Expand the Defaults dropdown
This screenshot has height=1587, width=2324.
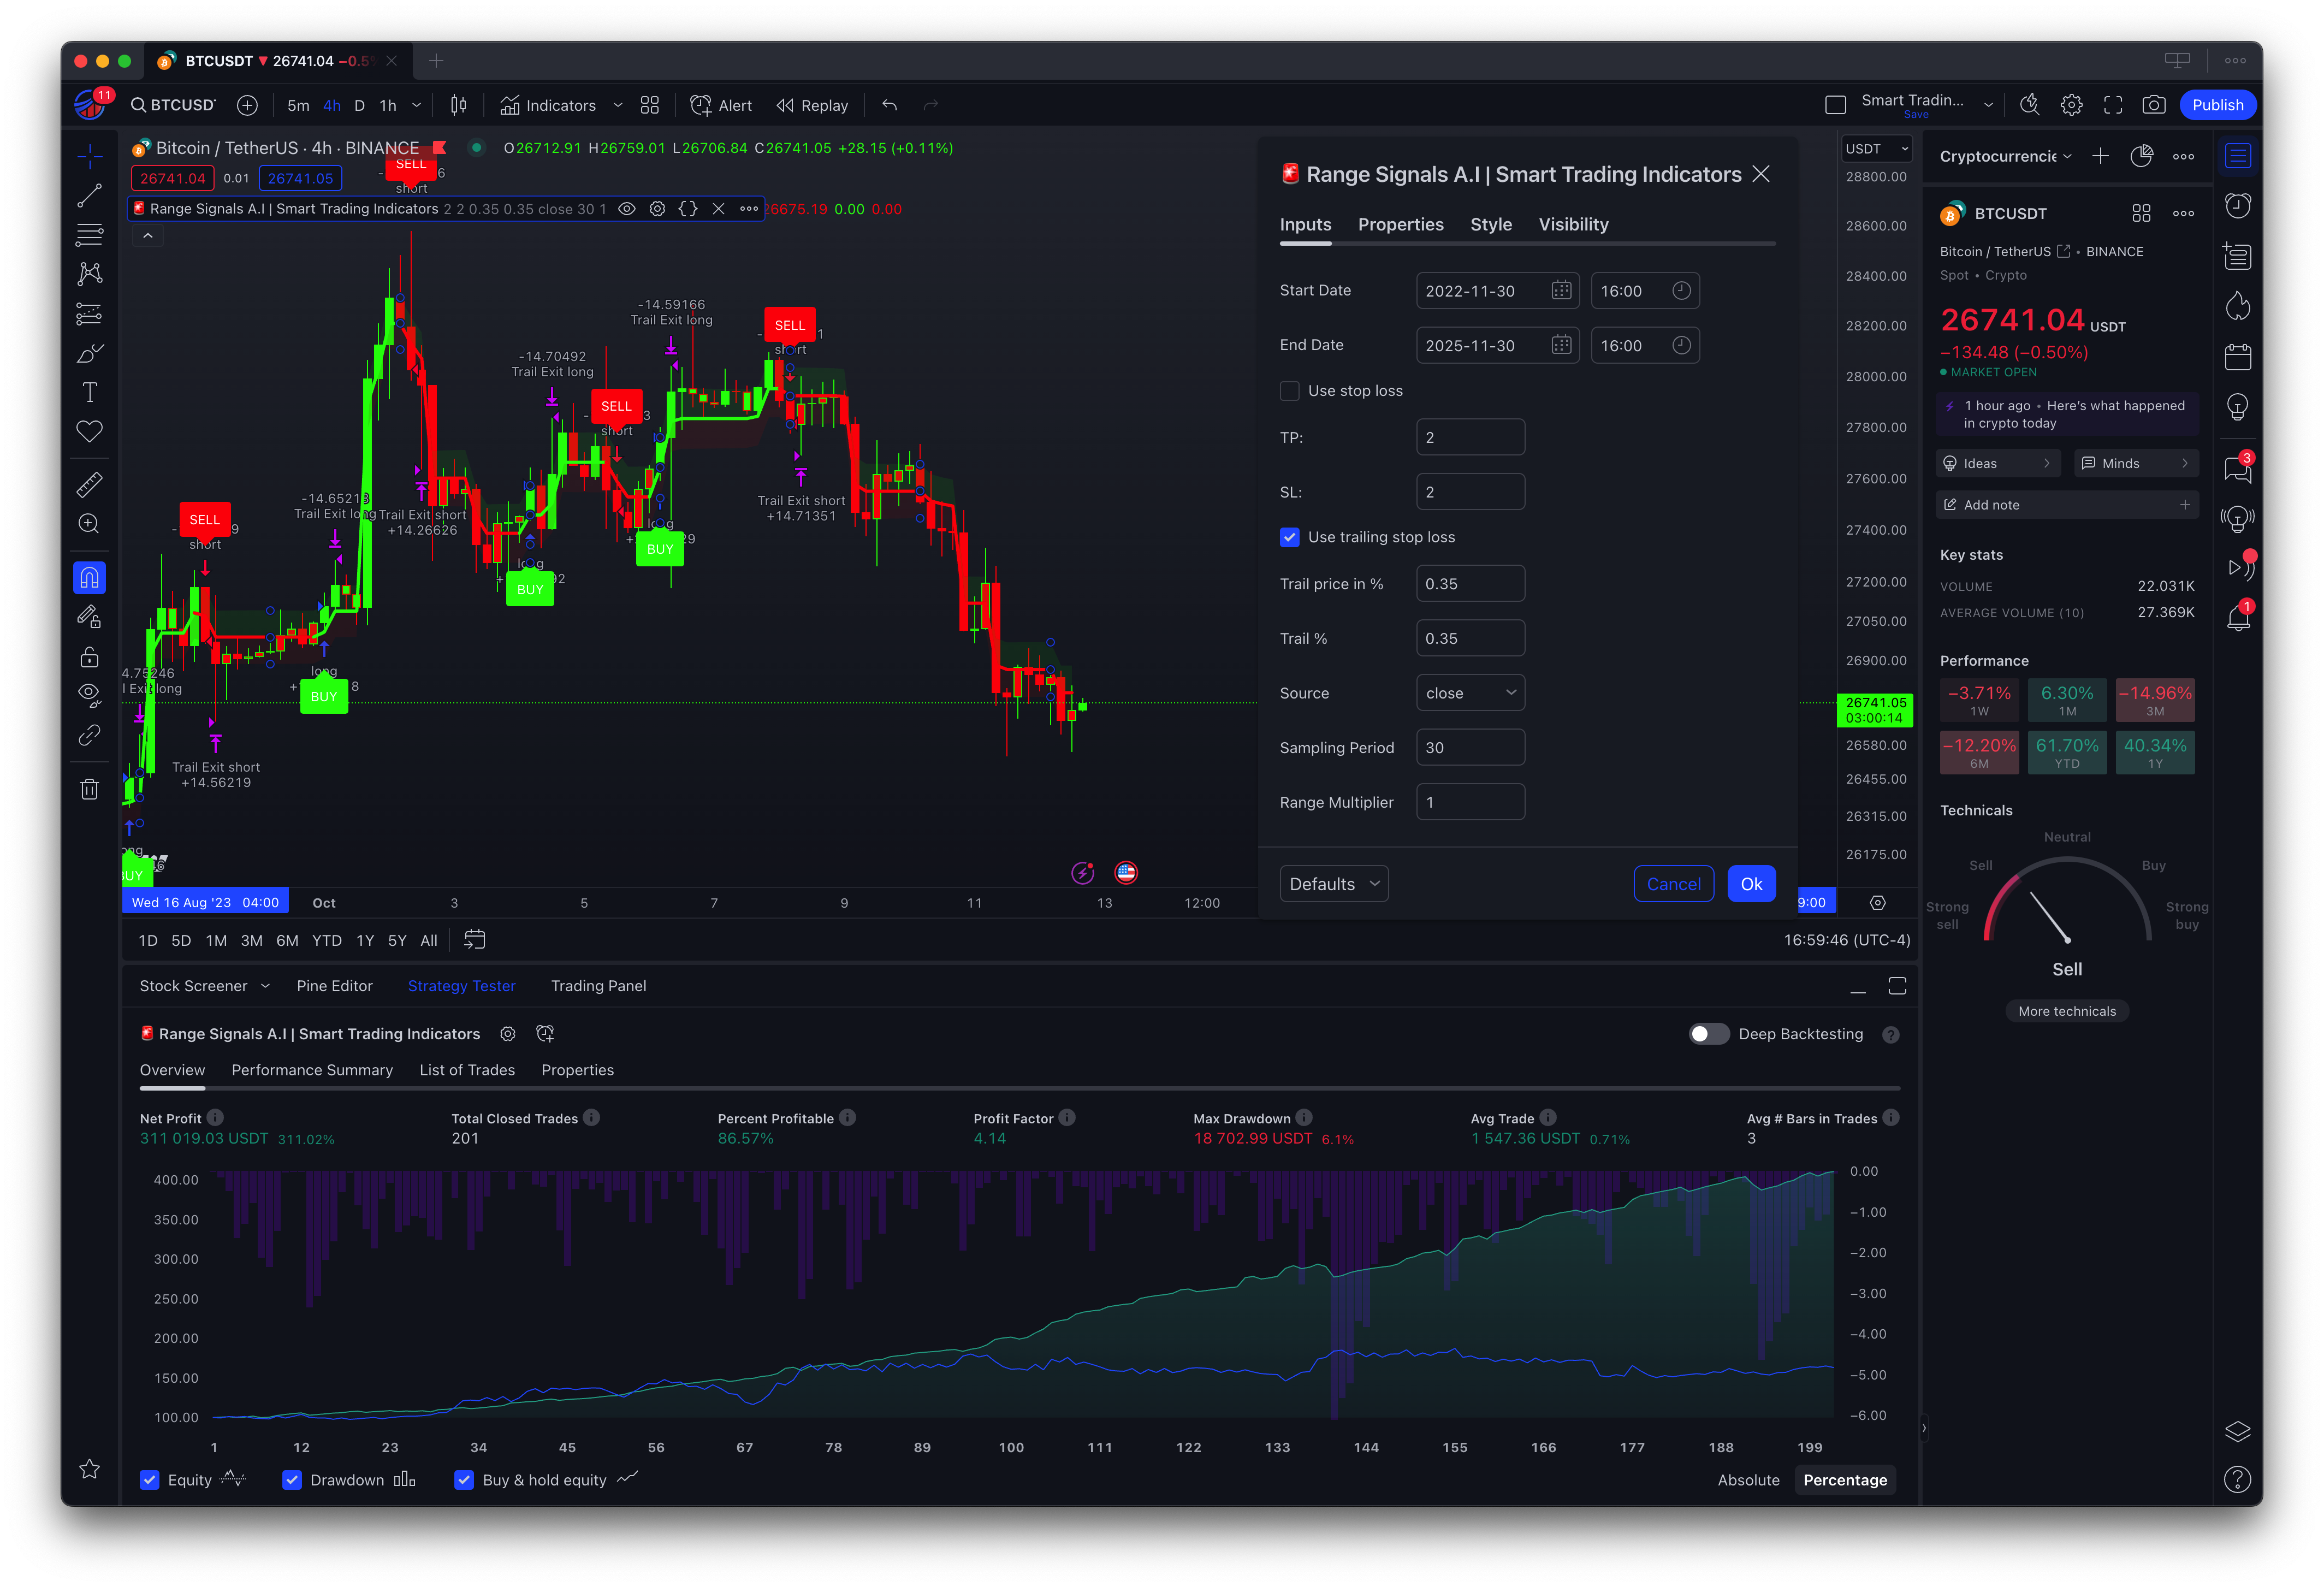tap(1333, 884)
